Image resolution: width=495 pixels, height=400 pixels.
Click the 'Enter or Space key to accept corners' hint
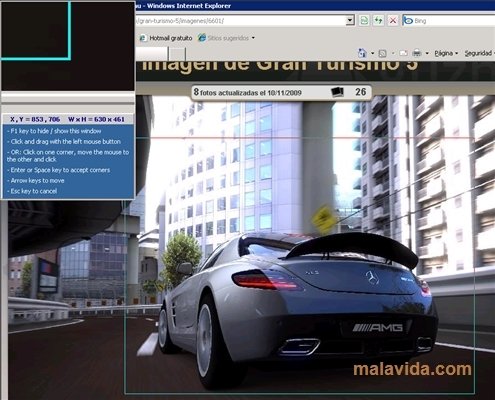tap(59, 170)
